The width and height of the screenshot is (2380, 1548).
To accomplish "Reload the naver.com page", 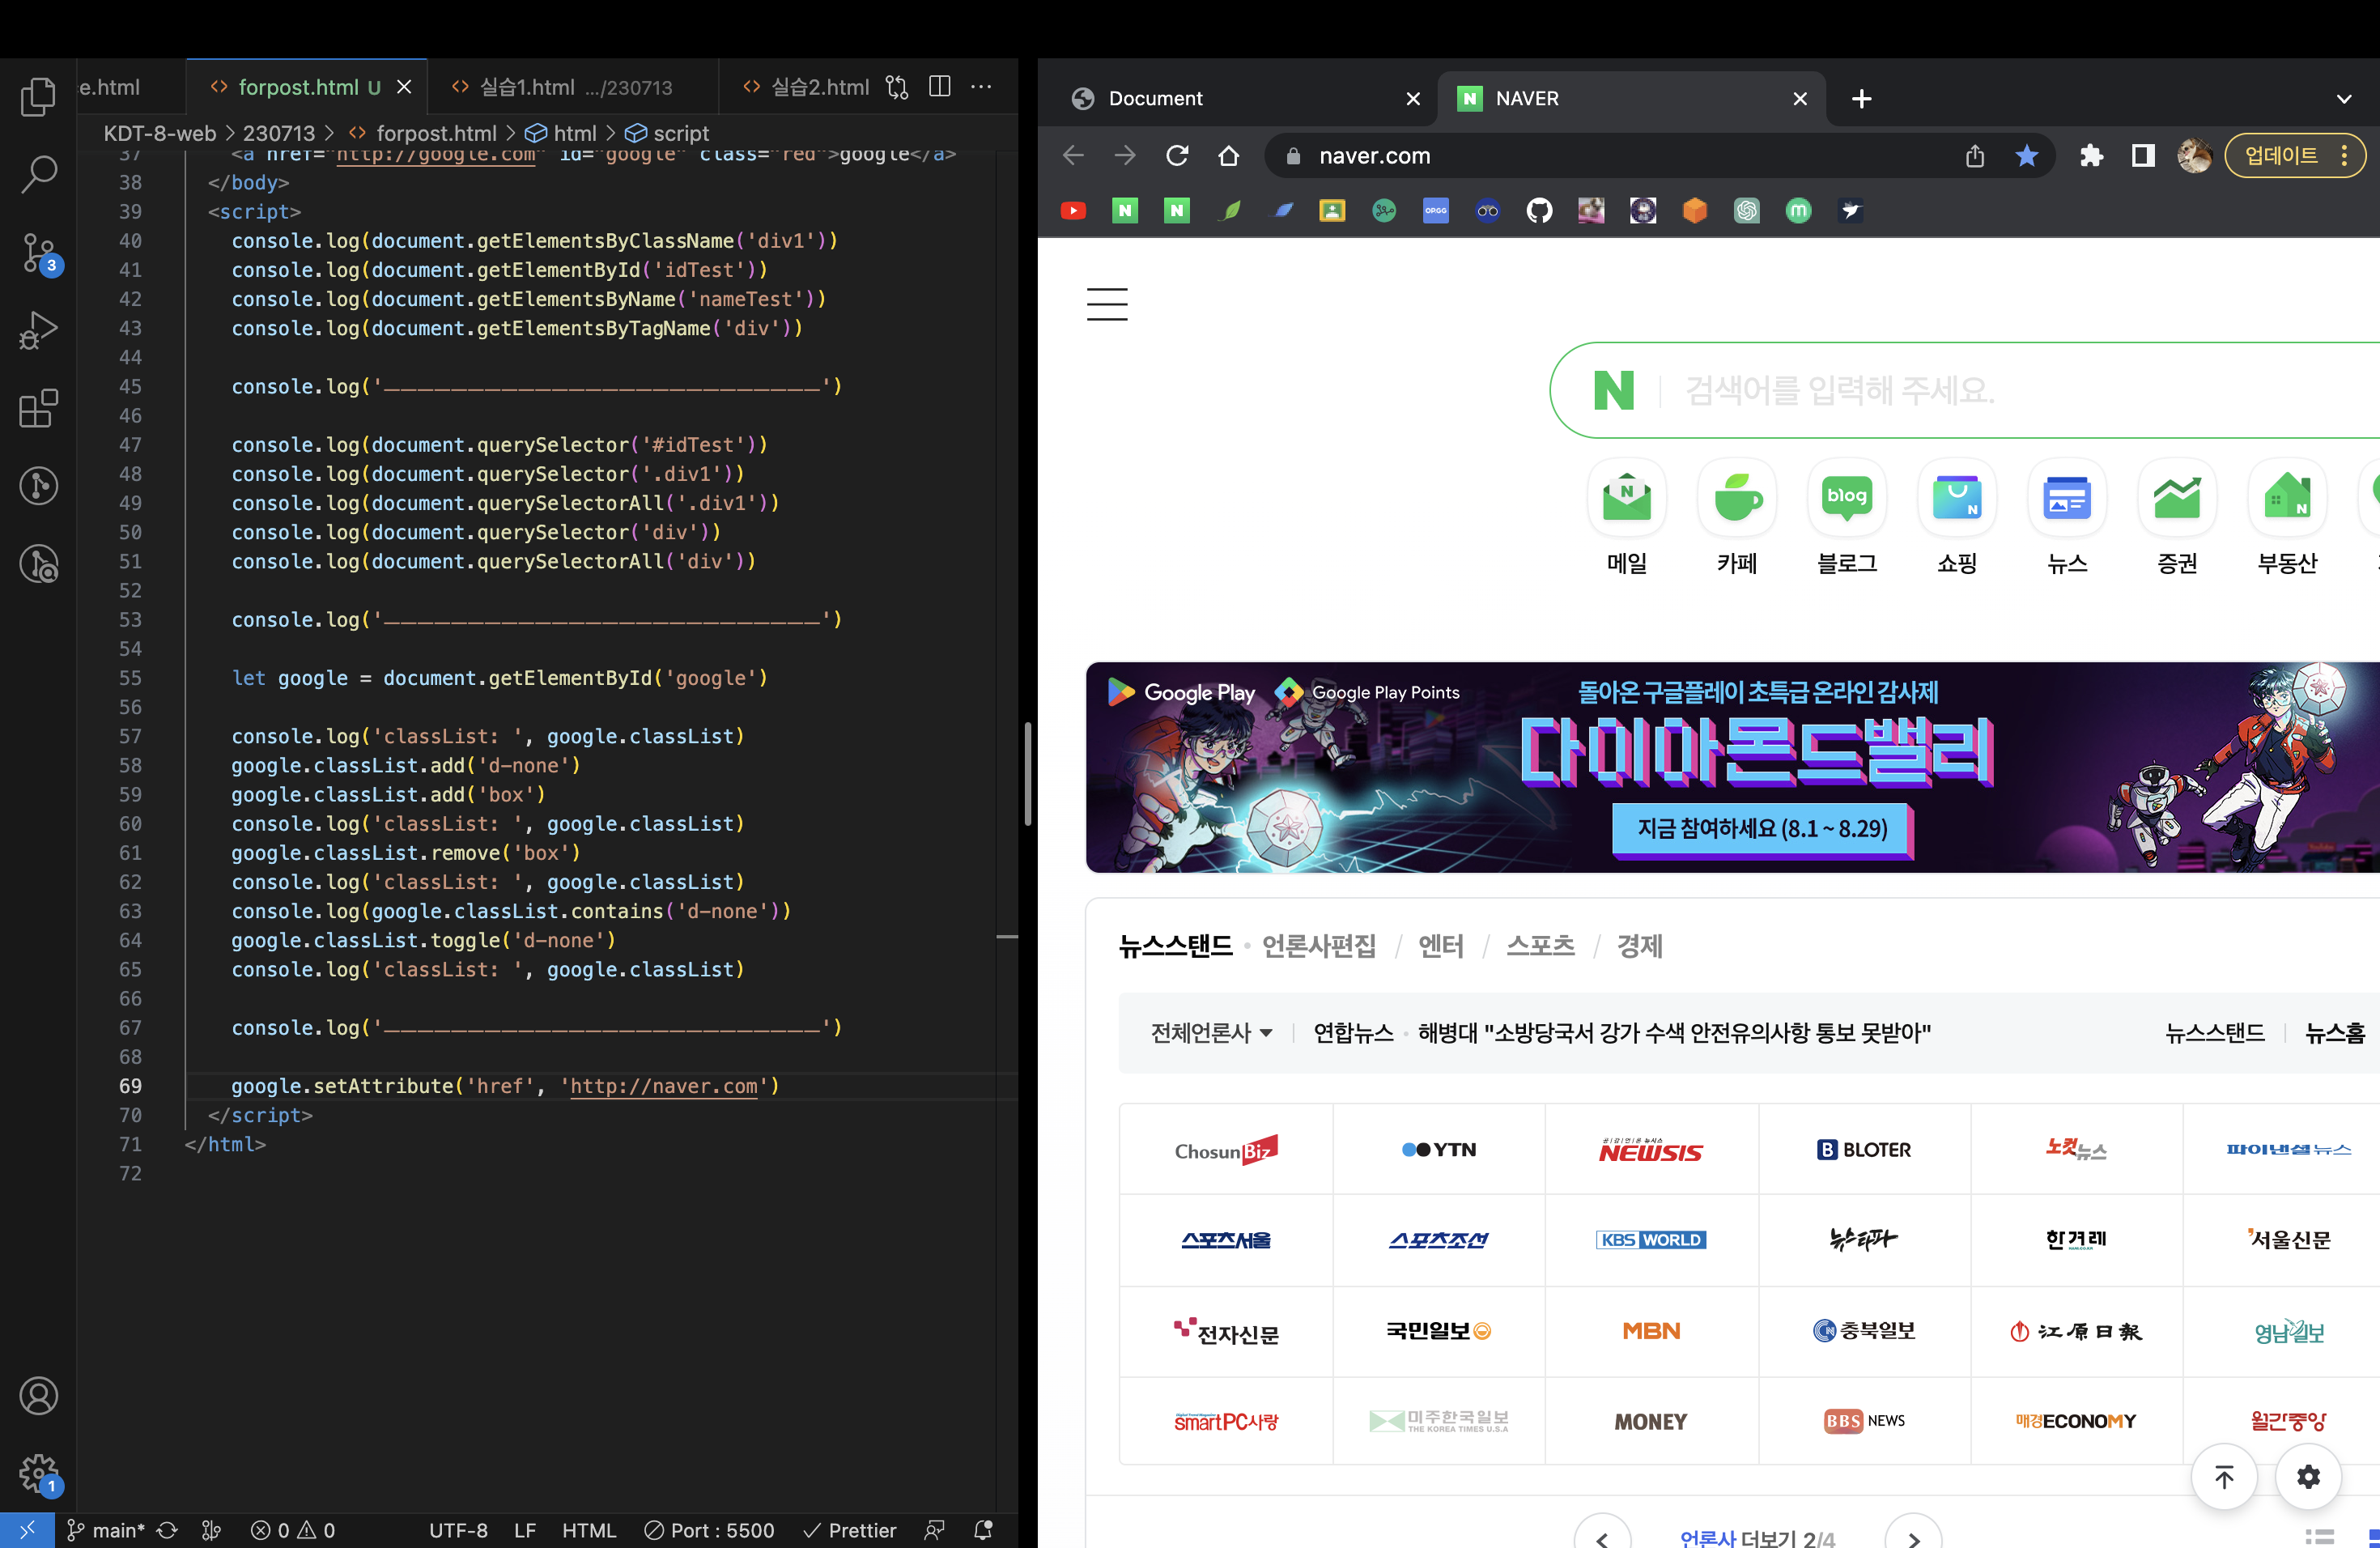I will (x=1177, y=155).
